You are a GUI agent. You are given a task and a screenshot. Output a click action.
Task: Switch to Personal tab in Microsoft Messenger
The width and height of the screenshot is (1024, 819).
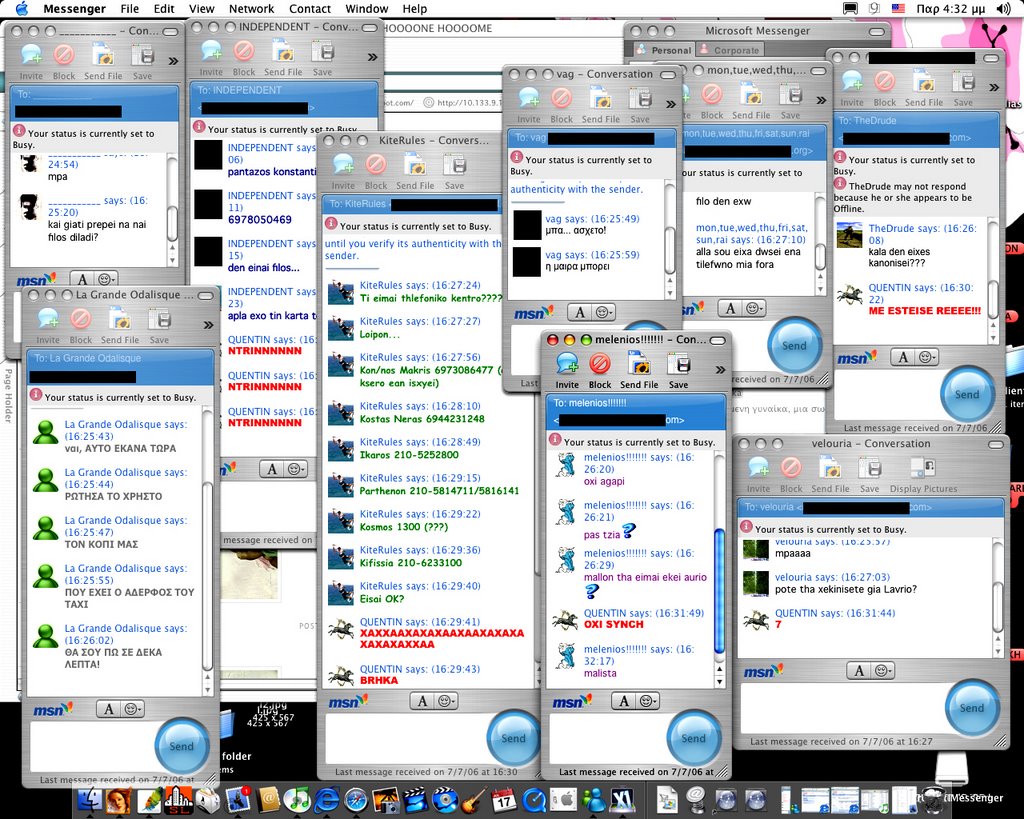coord(663,50)
